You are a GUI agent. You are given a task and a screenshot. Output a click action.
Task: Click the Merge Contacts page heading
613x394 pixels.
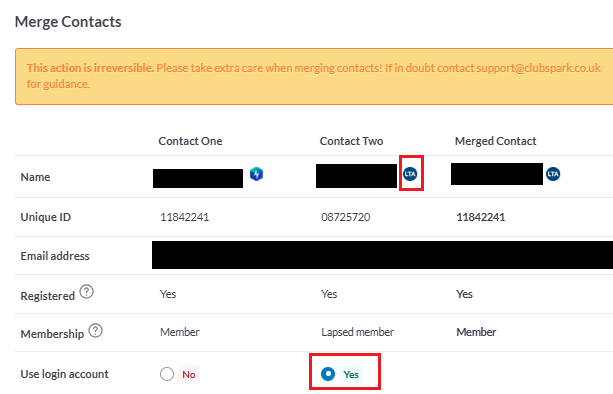pyautogui.click(x=68, y=22)
